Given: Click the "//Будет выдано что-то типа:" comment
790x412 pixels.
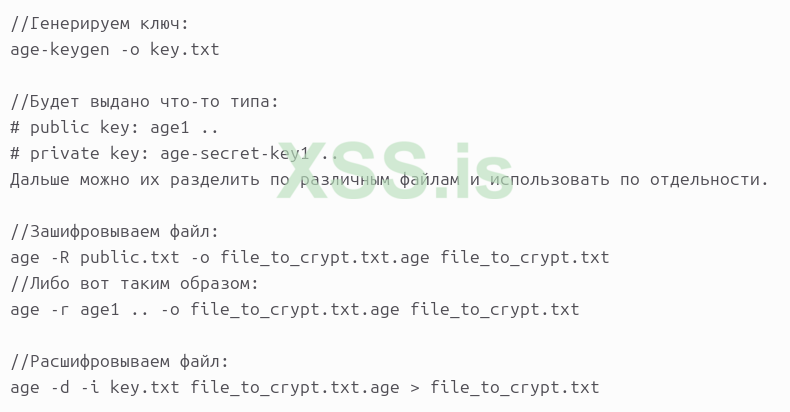Looking at the screenshot, I should (144, 101).
